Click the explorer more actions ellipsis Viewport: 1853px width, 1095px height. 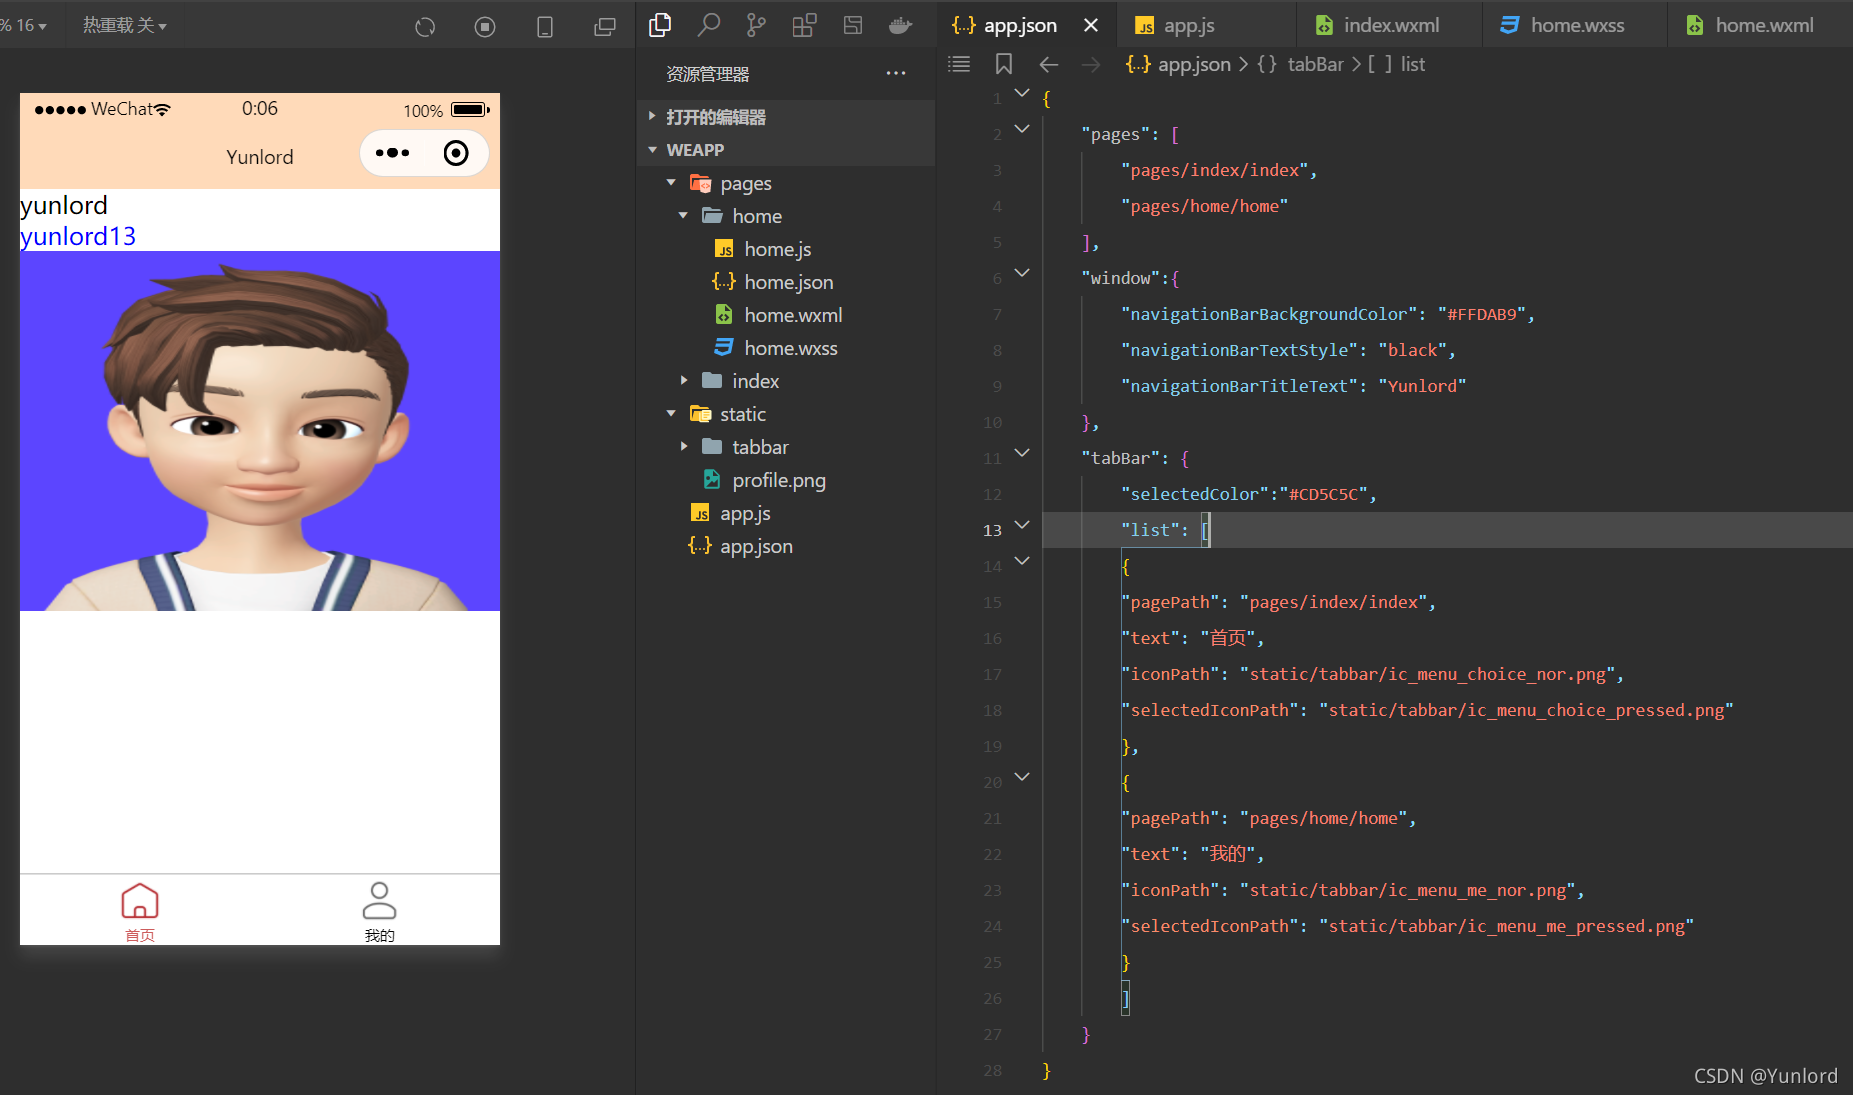pyautogui.click(x=896, y=73)
